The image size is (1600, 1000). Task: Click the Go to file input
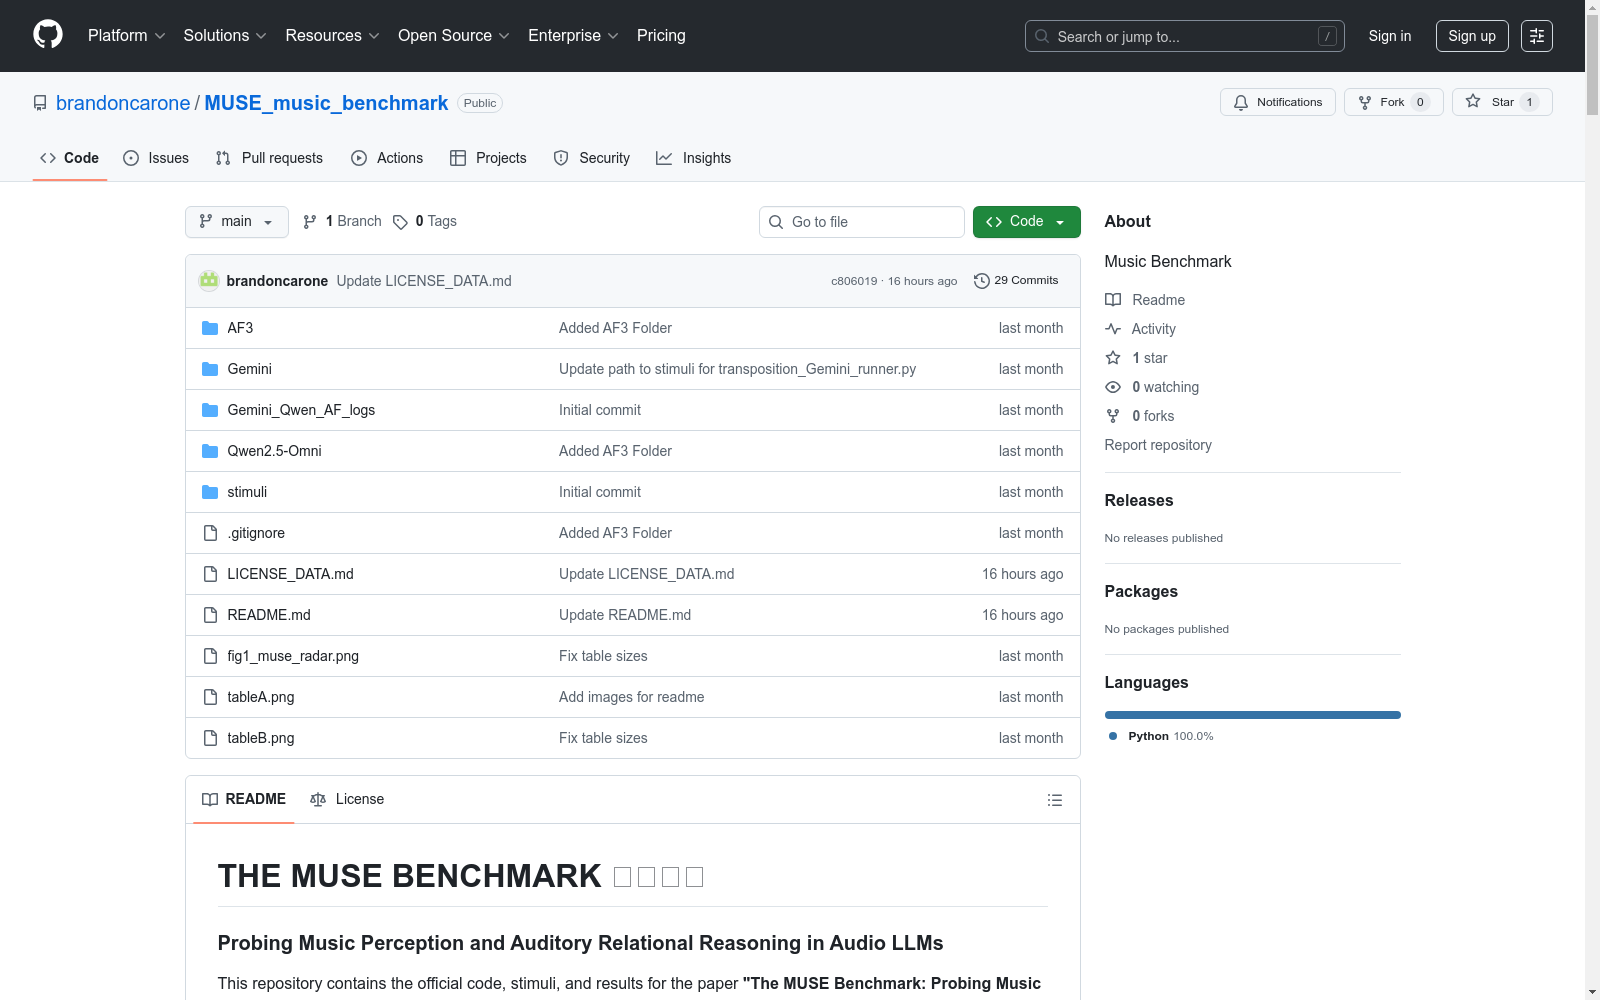(x=862, y=222)
